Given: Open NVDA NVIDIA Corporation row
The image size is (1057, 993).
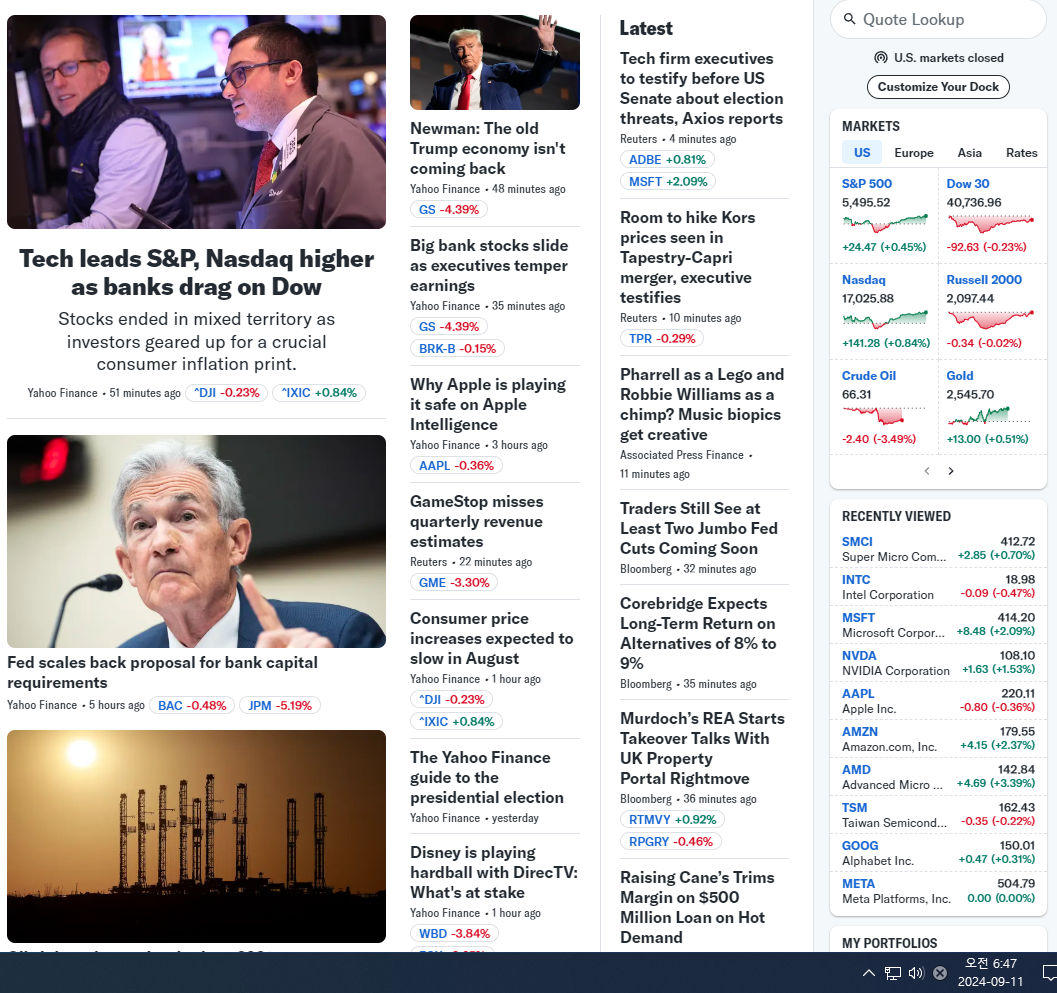Looking at the screenshot, I should tap(938, 663).
